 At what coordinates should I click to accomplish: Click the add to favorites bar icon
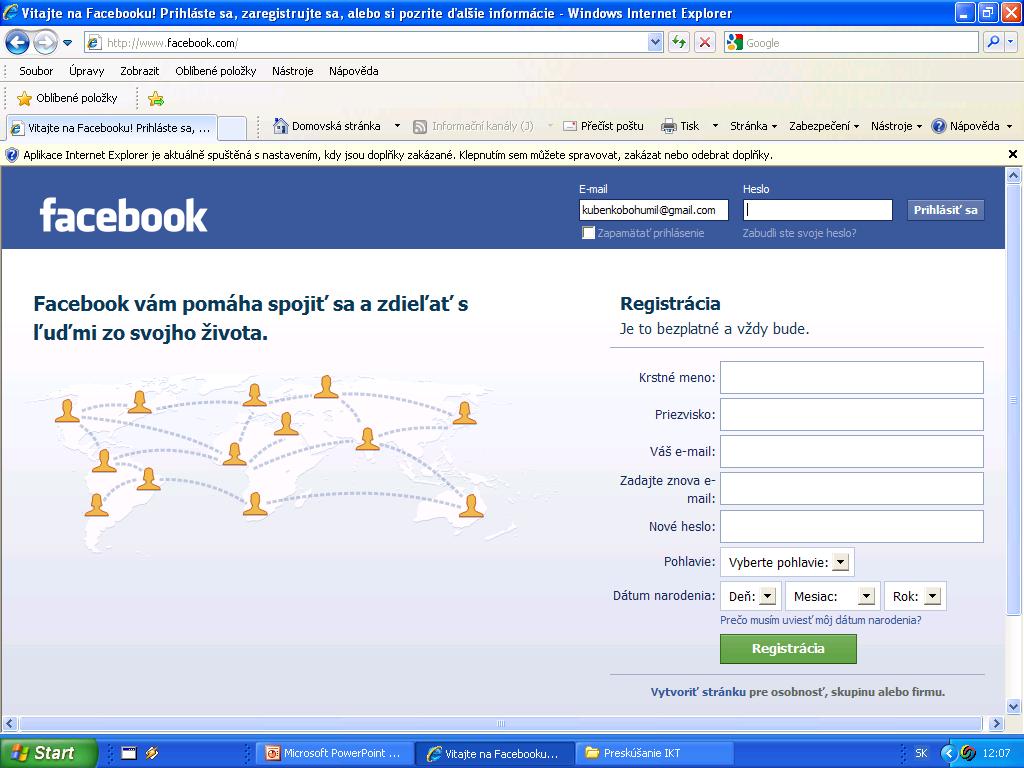[x=155, y=99]
